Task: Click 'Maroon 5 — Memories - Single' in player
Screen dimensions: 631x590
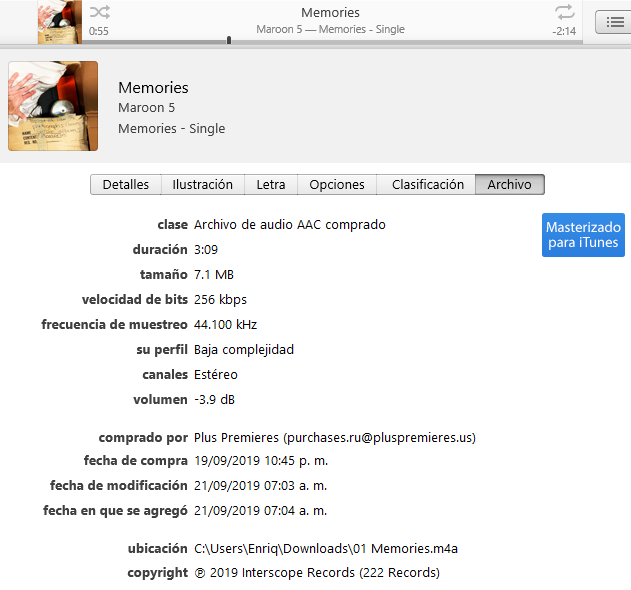Action: (330, 29)
